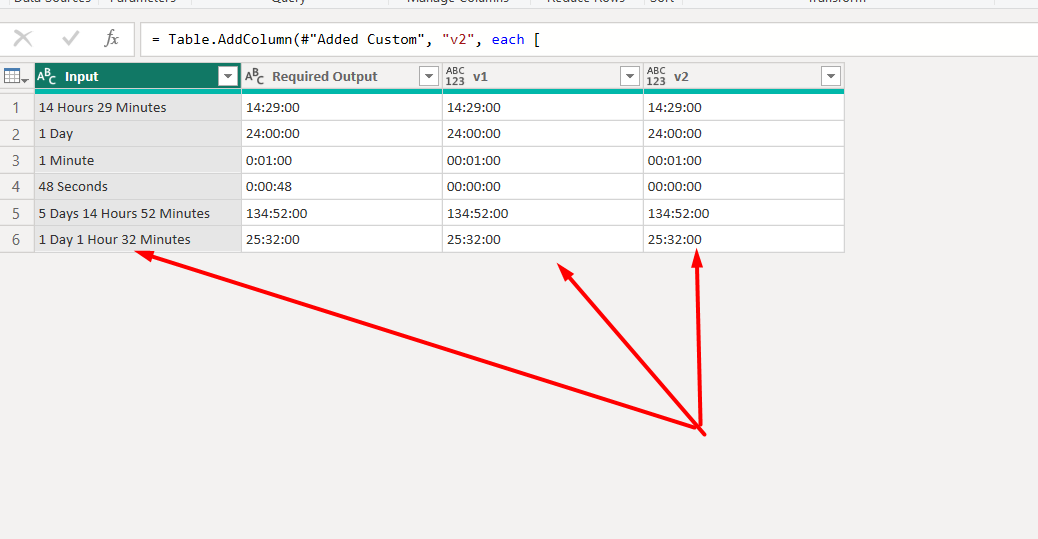Image resolution: width=1038 pixels, height=539 pixels.
Task: Select the v2 column header
Action: click(x=743, y=77)
